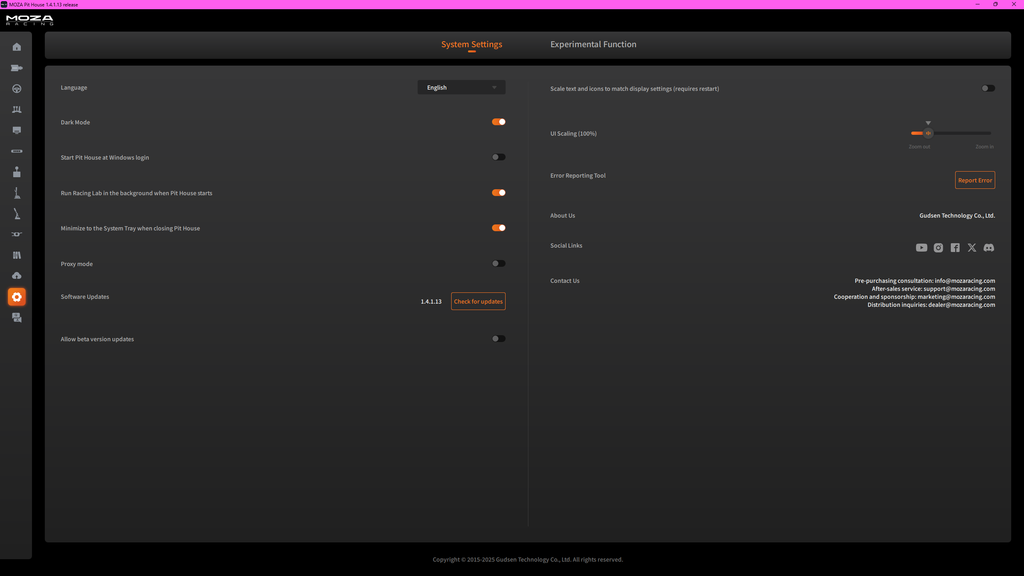Select the System Settings tab
The width and height of the screenshot is (1024, 576).
[472, 44]
